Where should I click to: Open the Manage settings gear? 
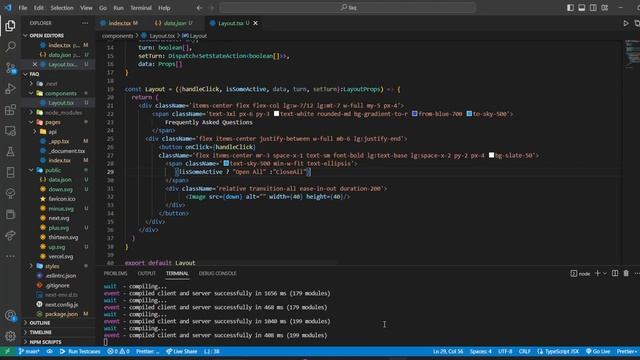[x=10, y=336]
